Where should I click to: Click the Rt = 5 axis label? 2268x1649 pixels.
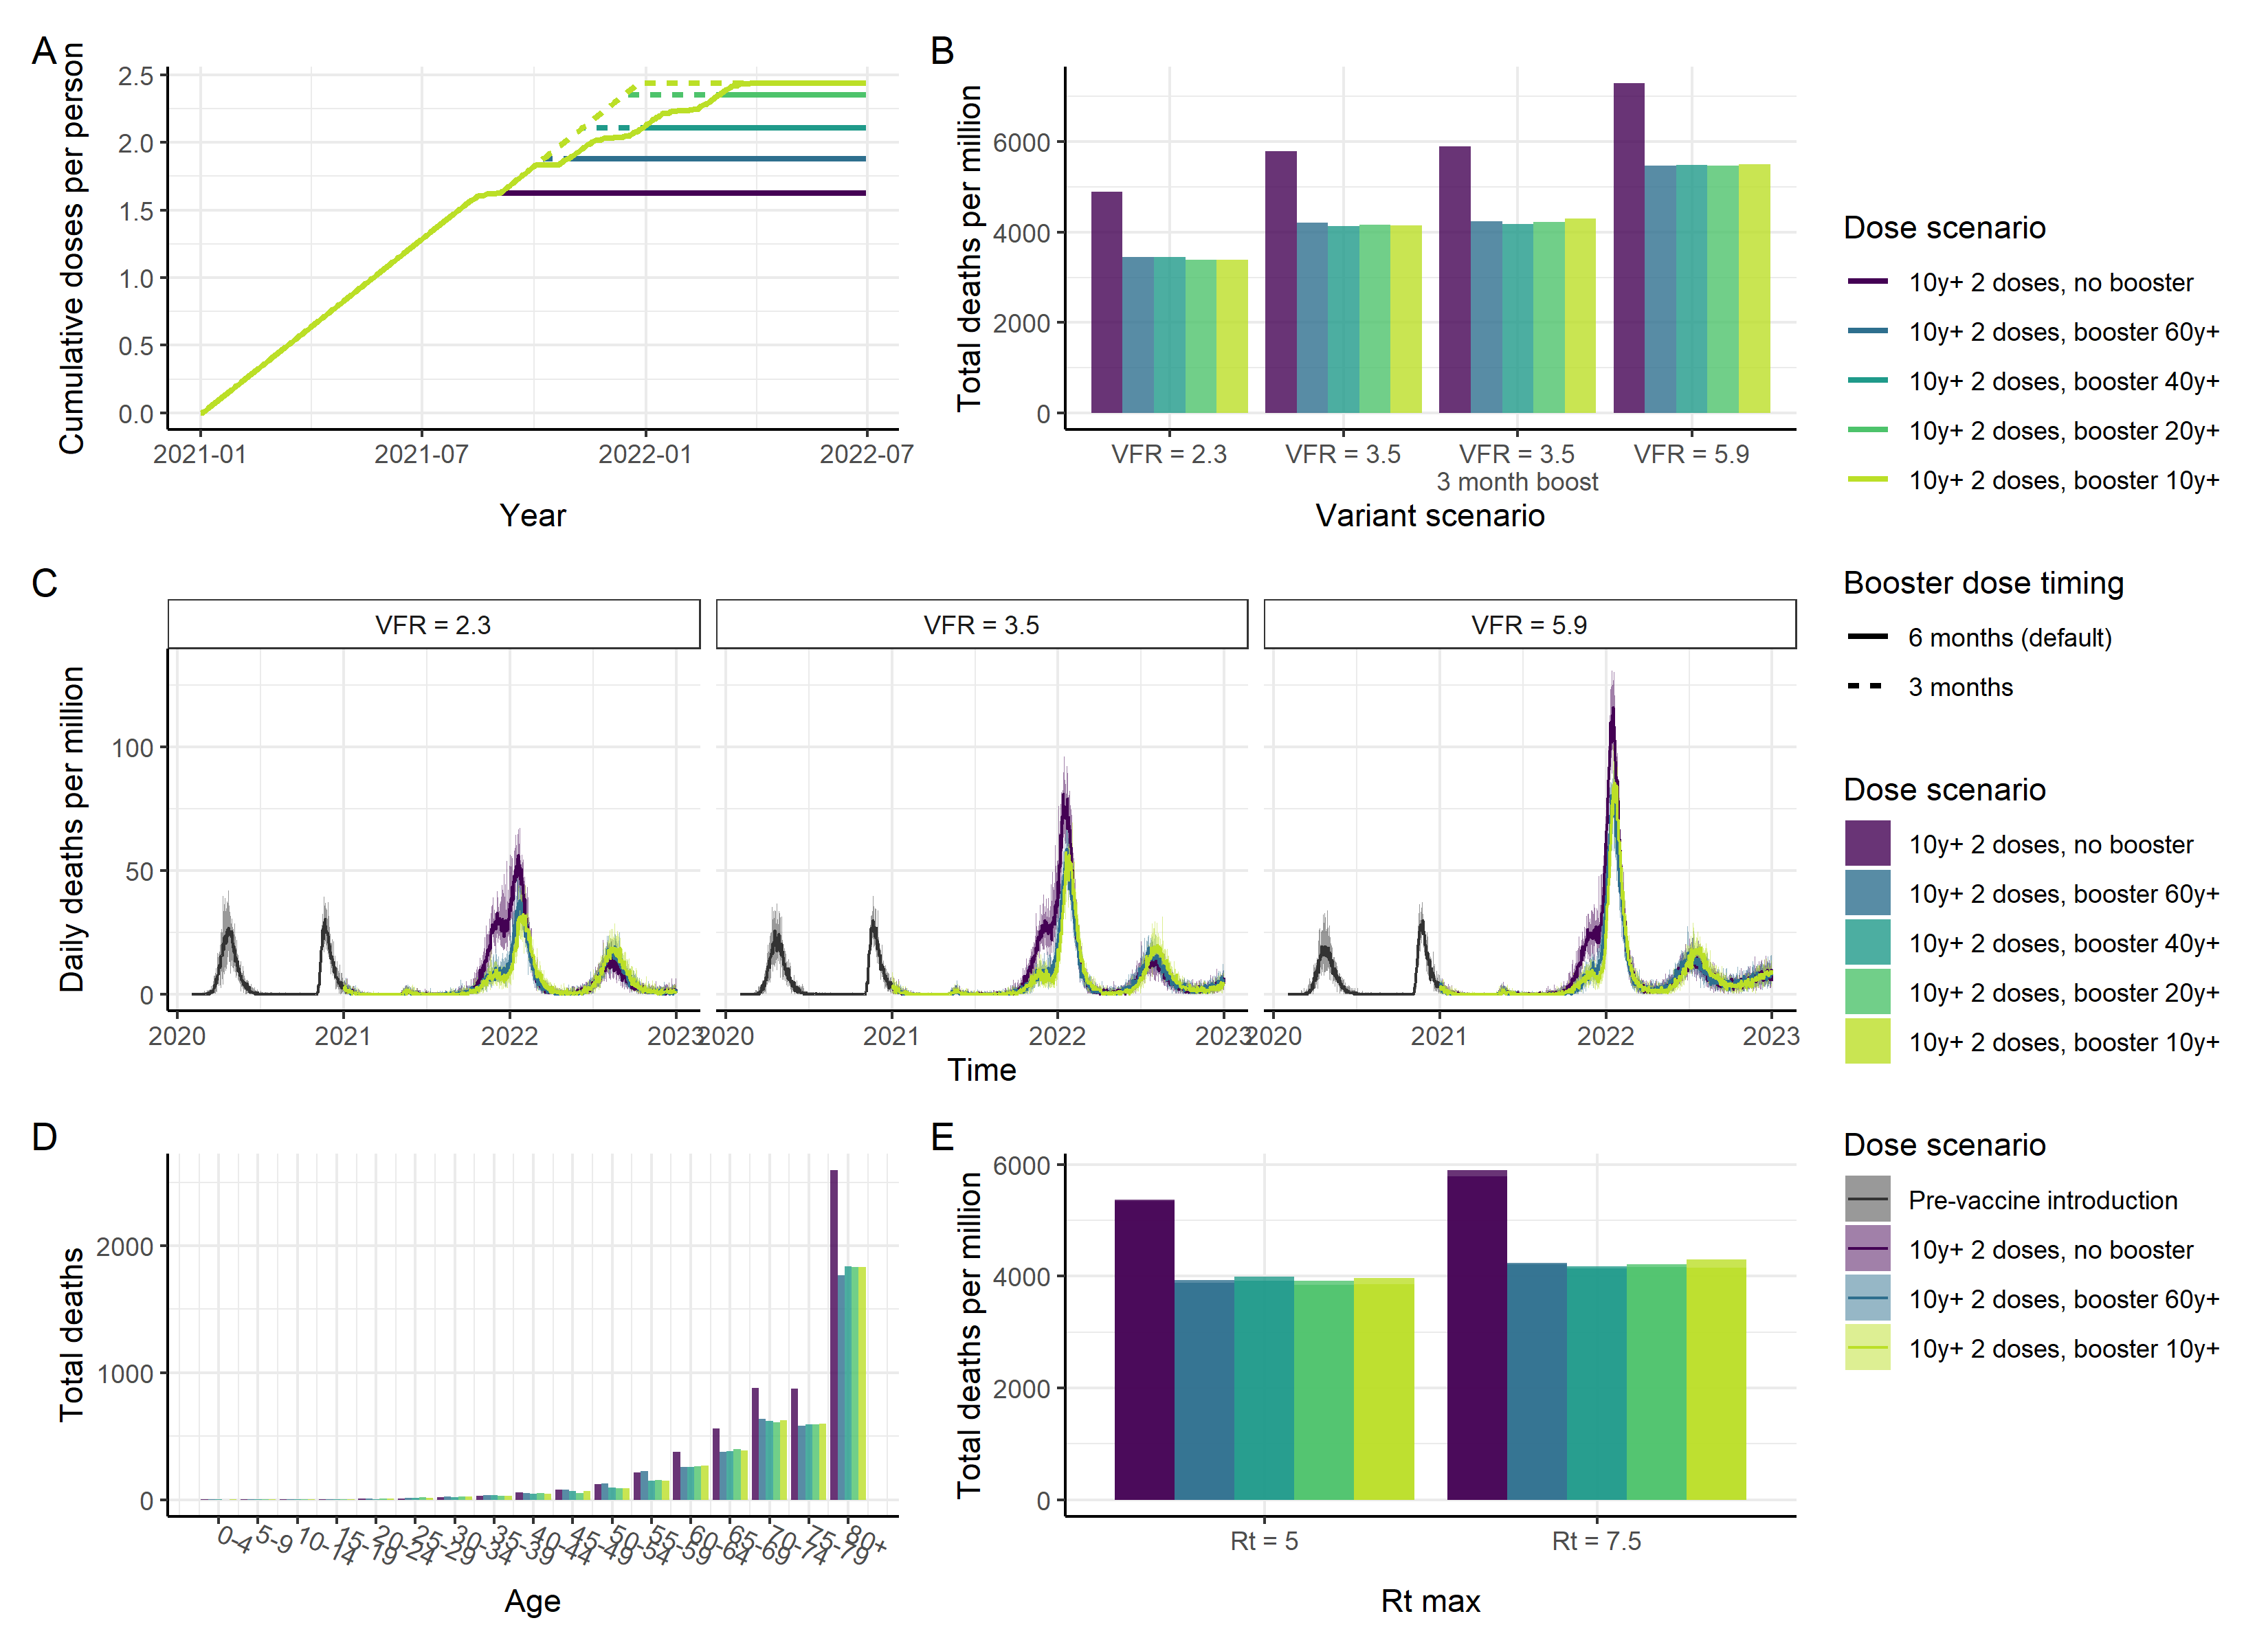click(x=1264, y=1541)
